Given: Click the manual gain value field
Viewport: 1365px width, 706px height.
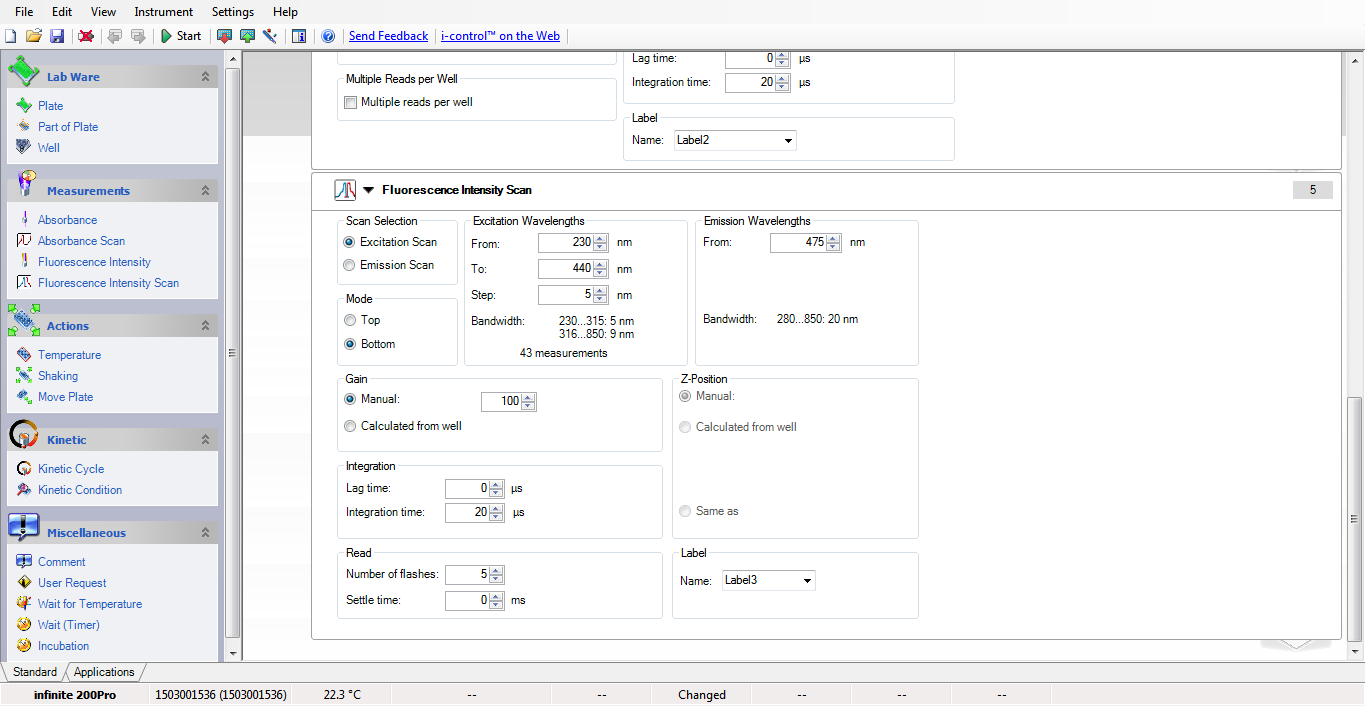Looking at the screenshot, I should (501, 401).
